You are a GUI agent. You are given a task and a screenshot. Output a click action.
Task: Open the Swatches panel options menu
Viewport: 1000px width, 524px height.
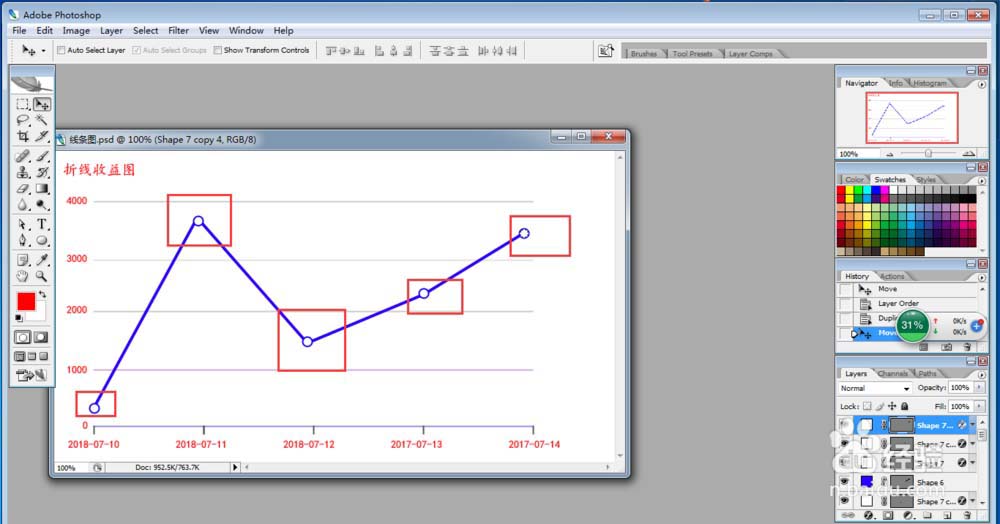(x=982, y=181)
